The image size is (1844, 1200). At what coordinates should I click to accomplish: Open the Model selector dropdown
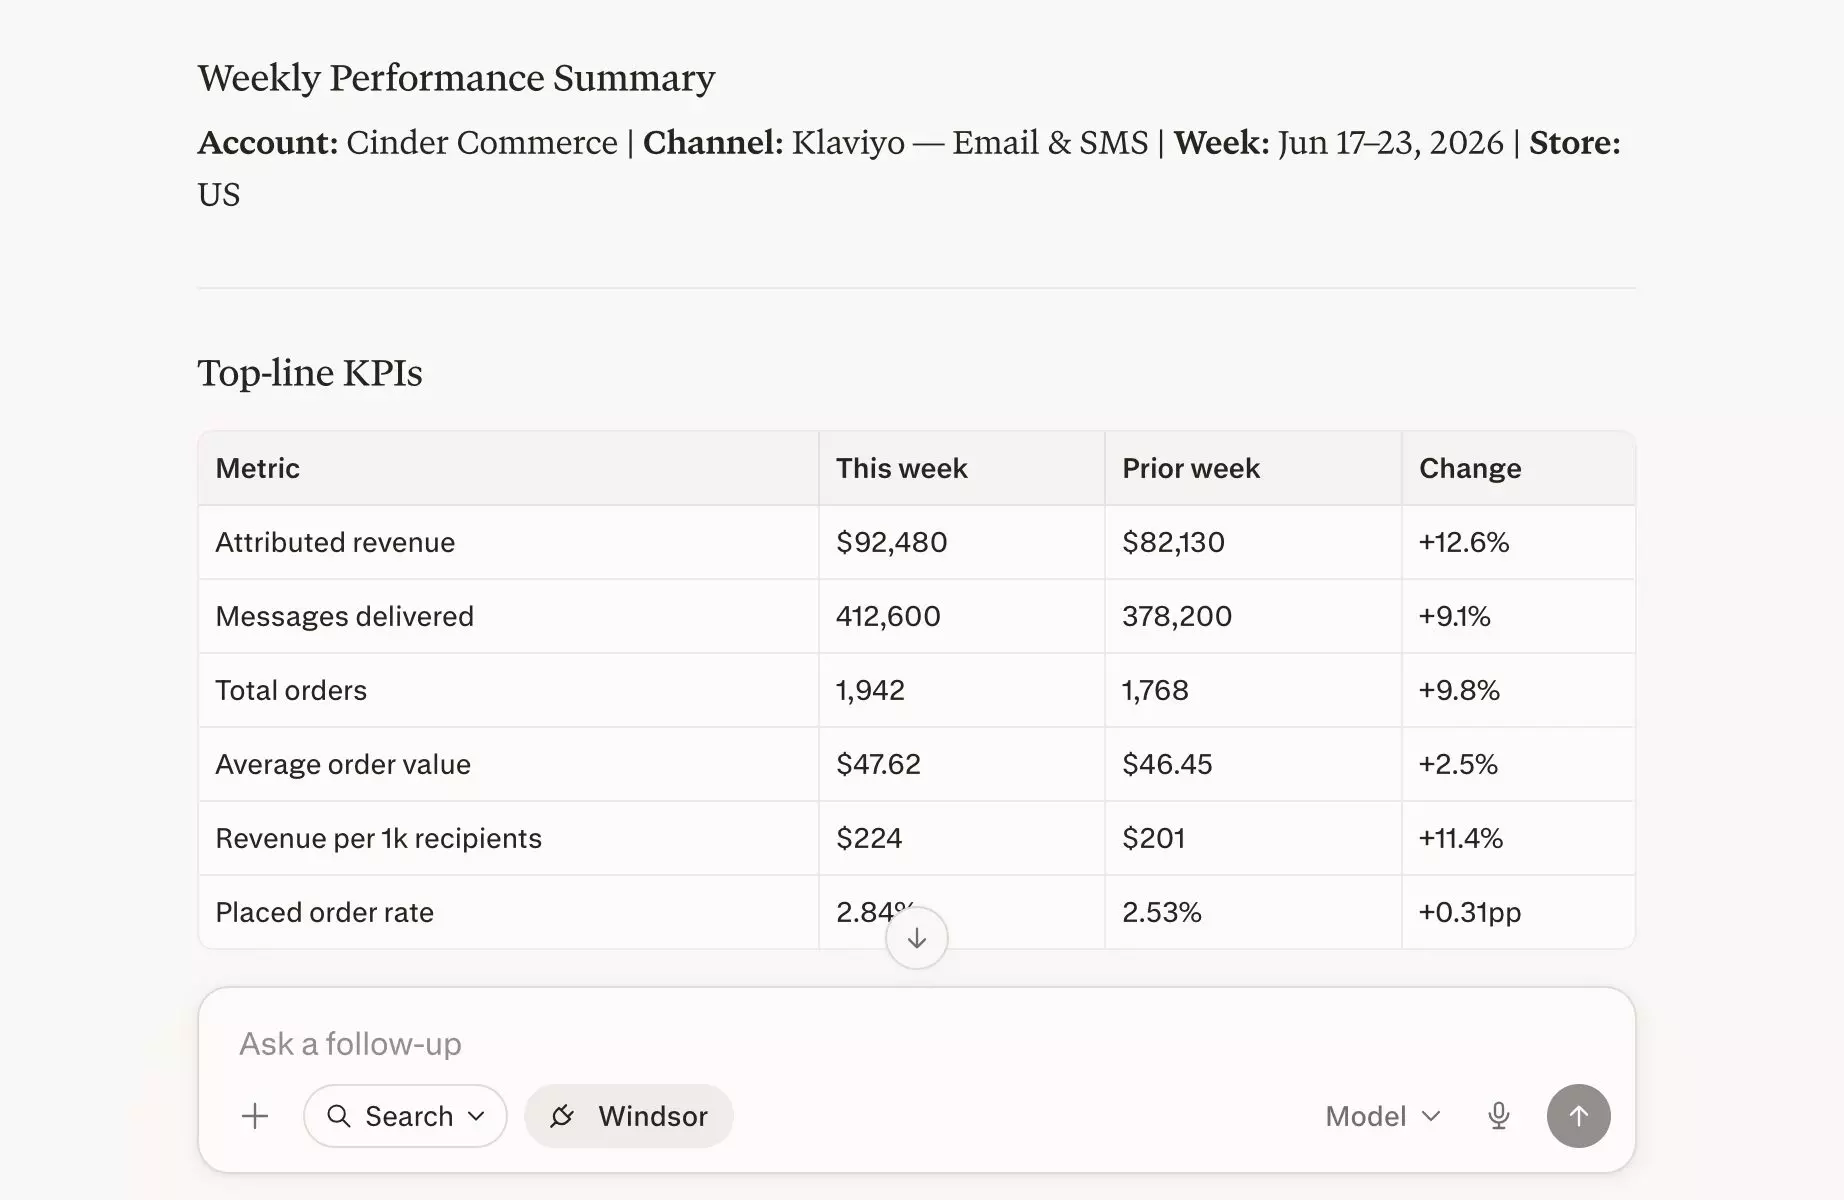pyautogui.click(x=1383, y=1116)
